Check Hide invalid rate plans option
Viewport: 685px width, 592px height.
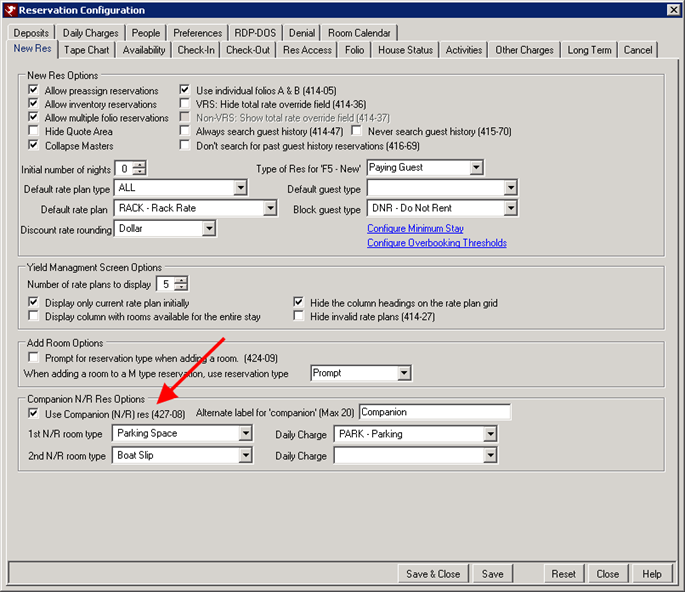(299, 316)
